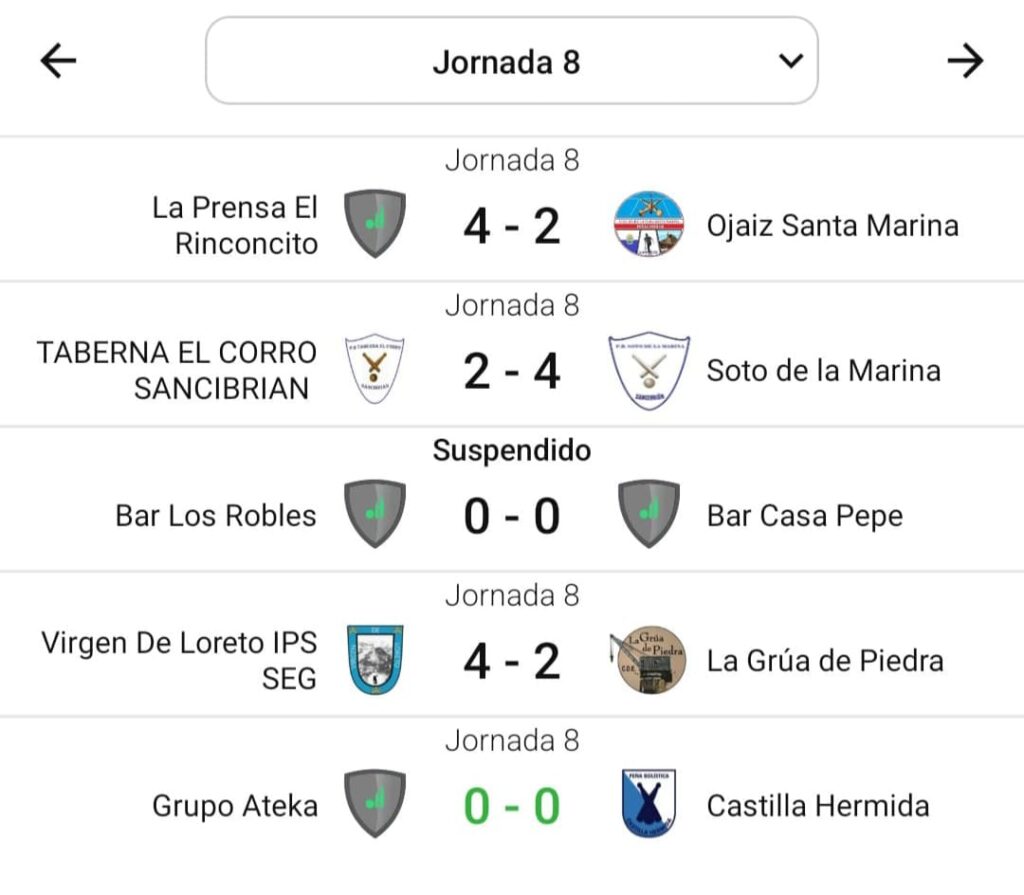
Task: View the Suspendido 0 - 0 match
Action: (x=512, y=500)
